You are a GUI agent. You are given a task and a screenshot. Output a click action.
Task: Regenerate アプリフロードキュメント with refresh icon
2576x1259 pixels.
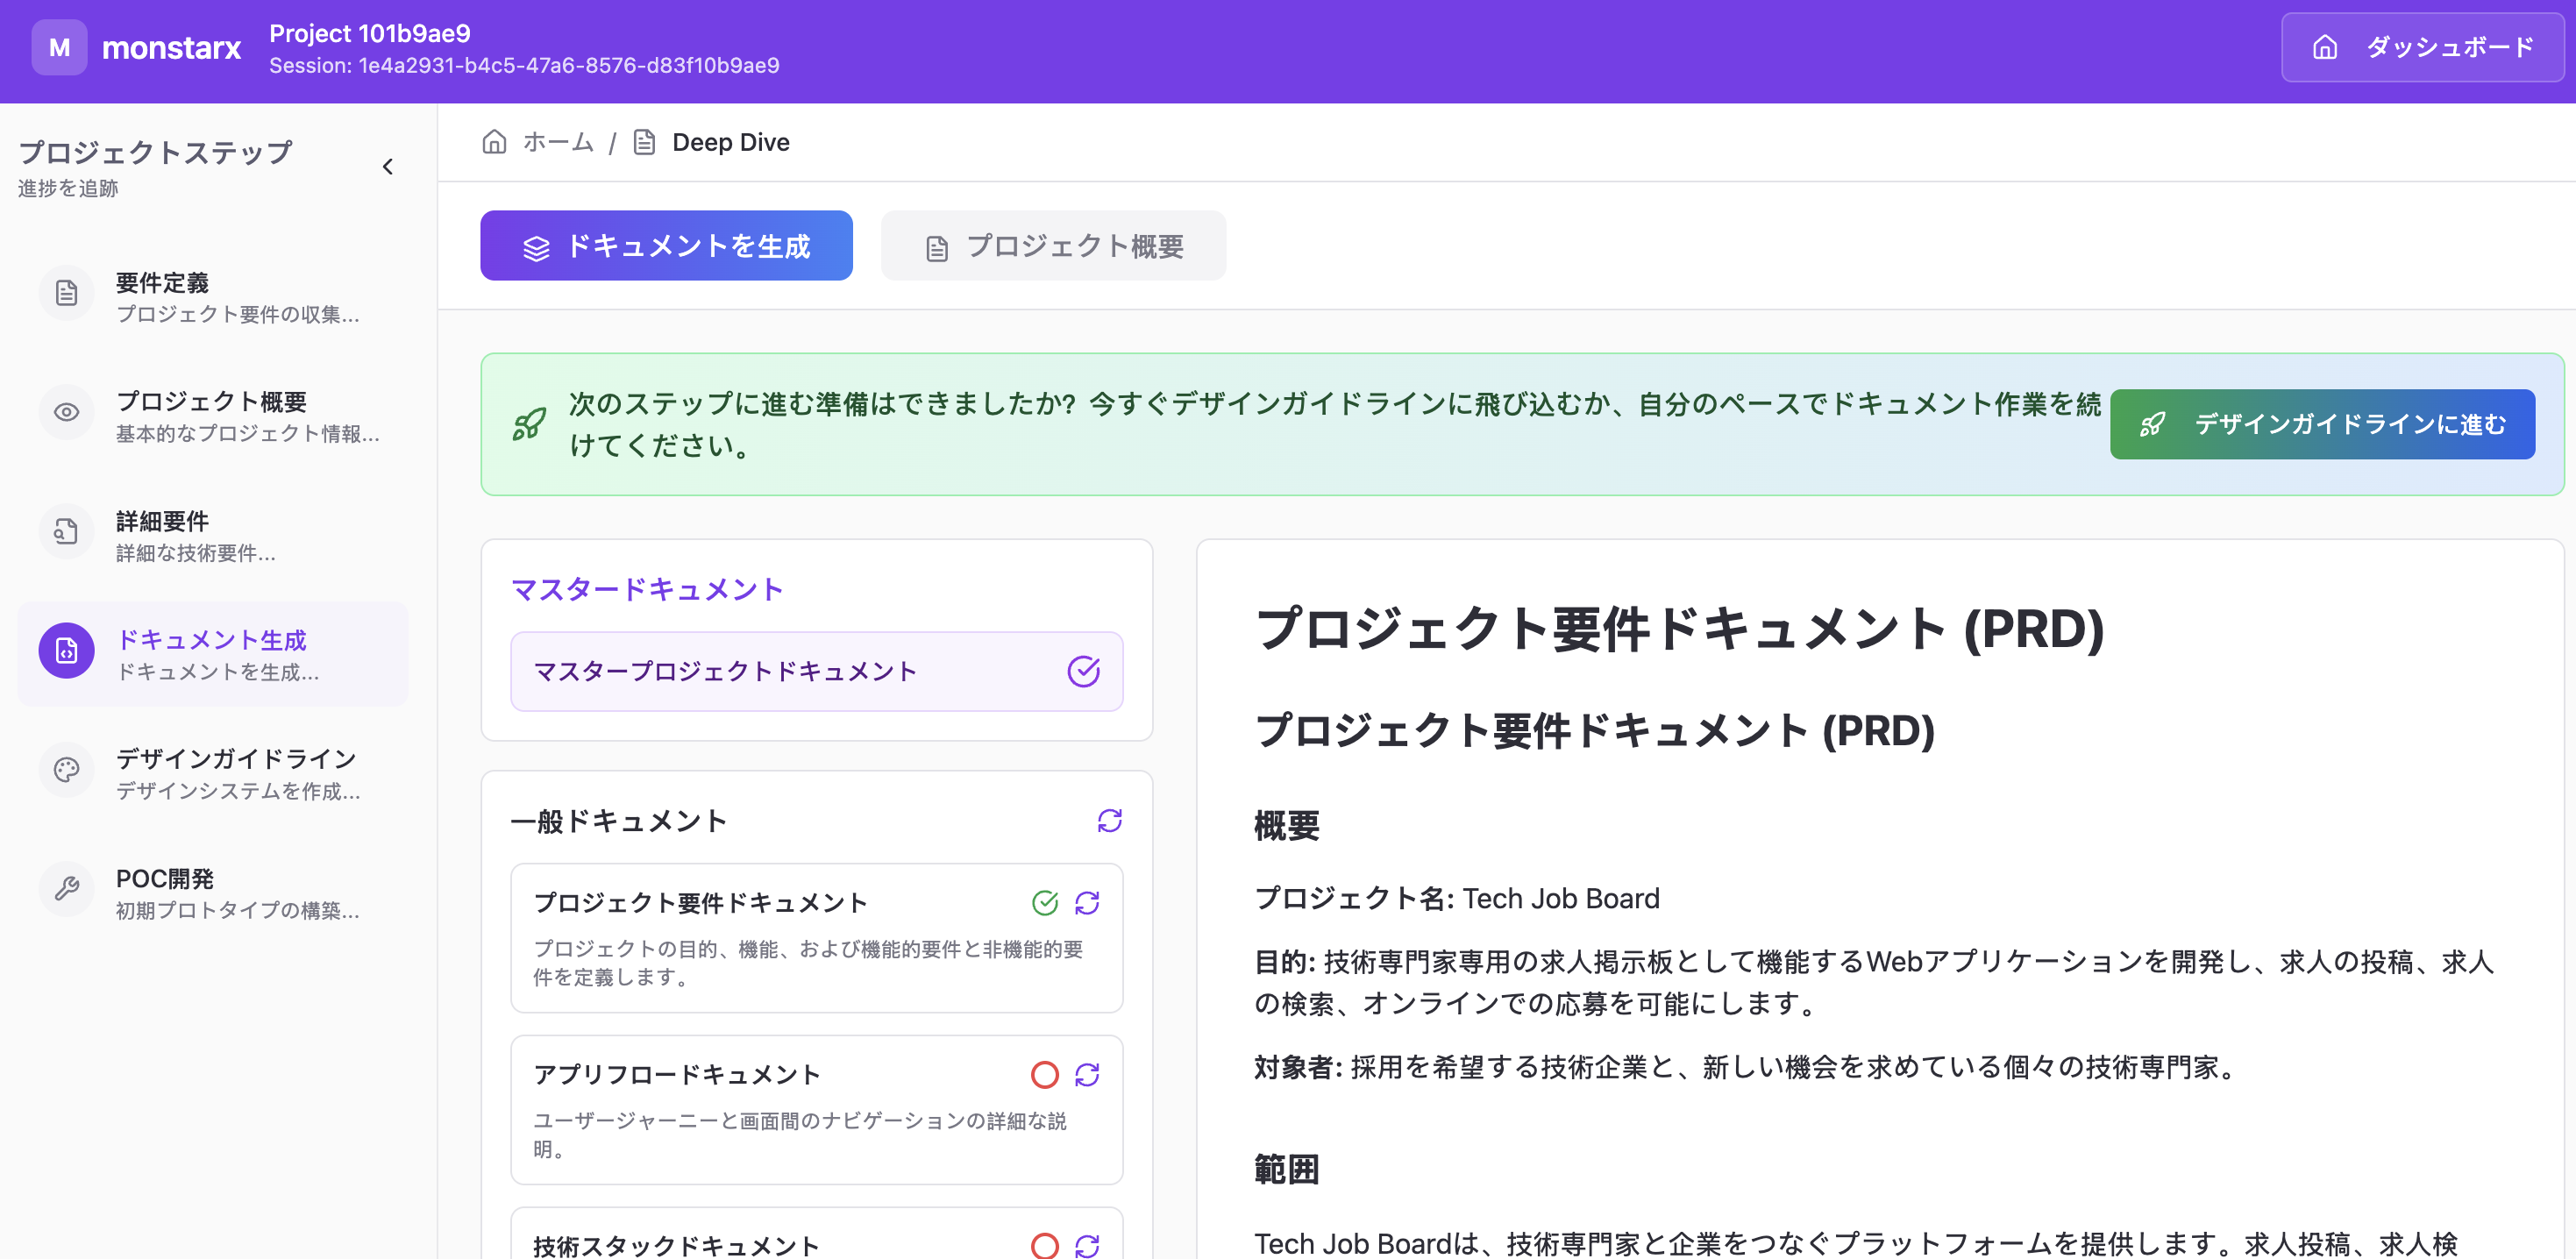1086,1075
